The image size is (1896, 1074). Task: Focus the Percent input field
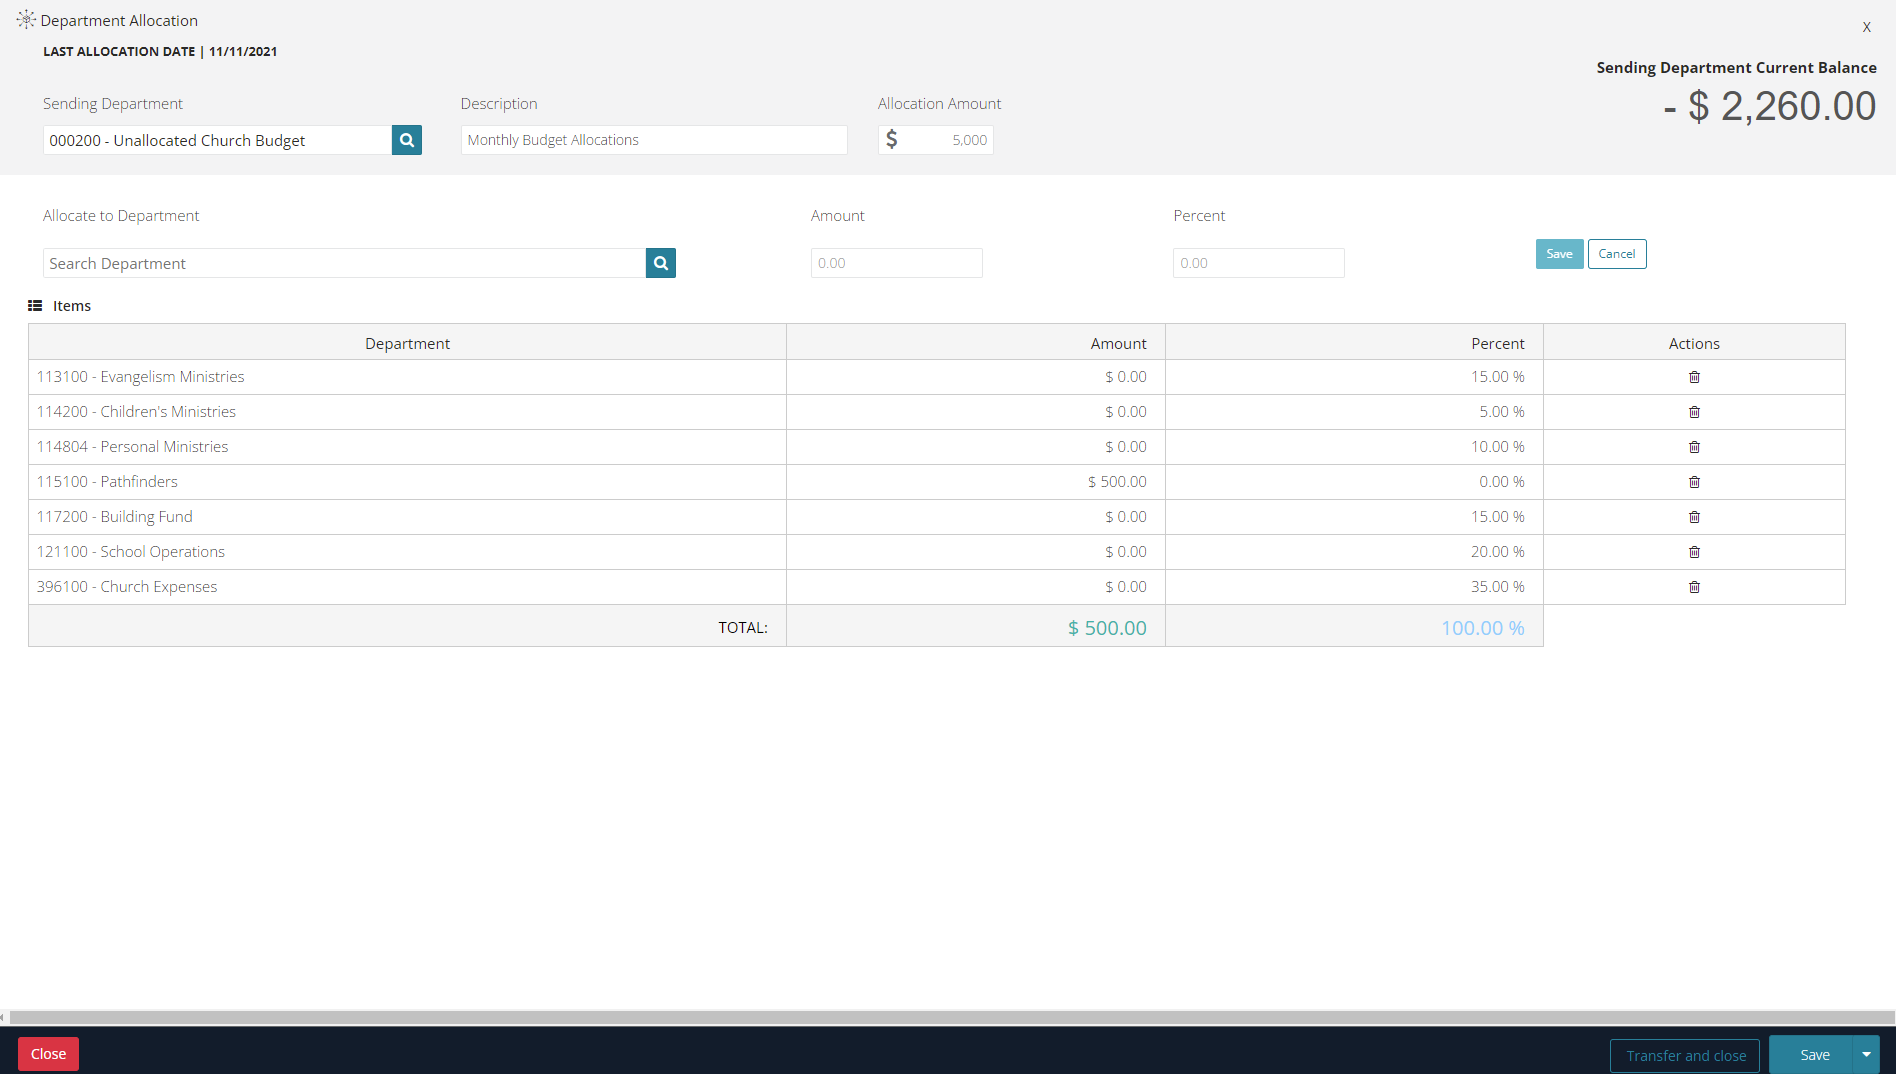[x=1259, y=263]
